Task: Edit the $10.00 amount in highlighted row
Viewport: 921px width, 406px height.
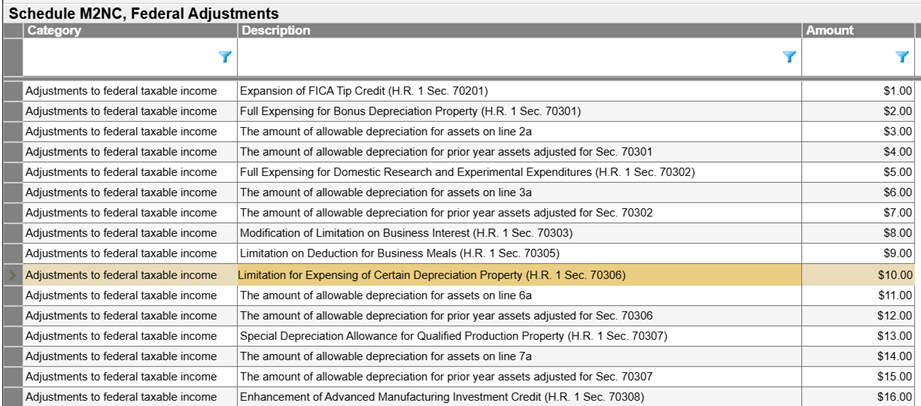Action: (858, 275)
